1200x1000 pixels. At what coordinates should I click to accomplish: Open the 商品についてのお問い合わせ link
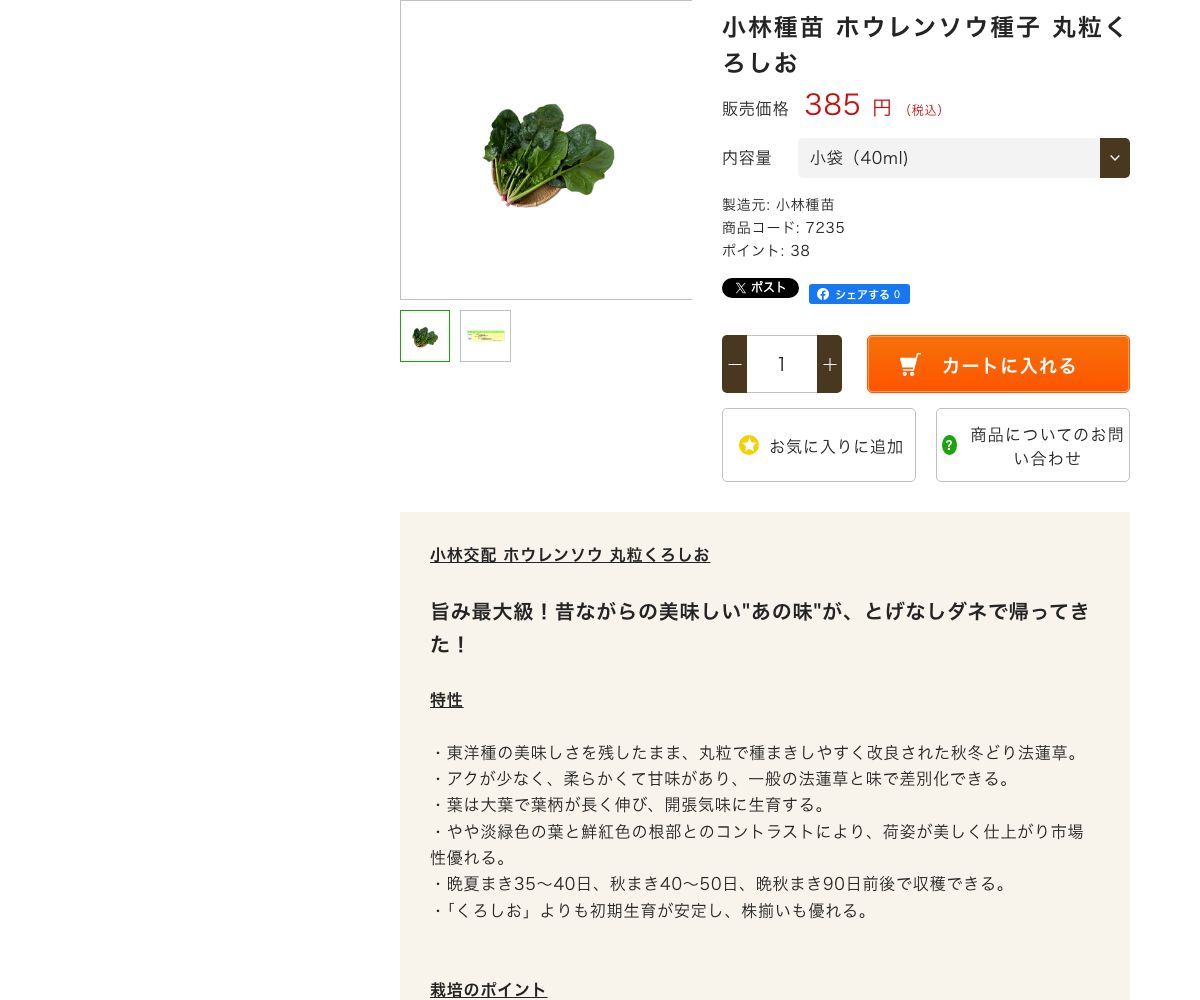(1032, 445)
